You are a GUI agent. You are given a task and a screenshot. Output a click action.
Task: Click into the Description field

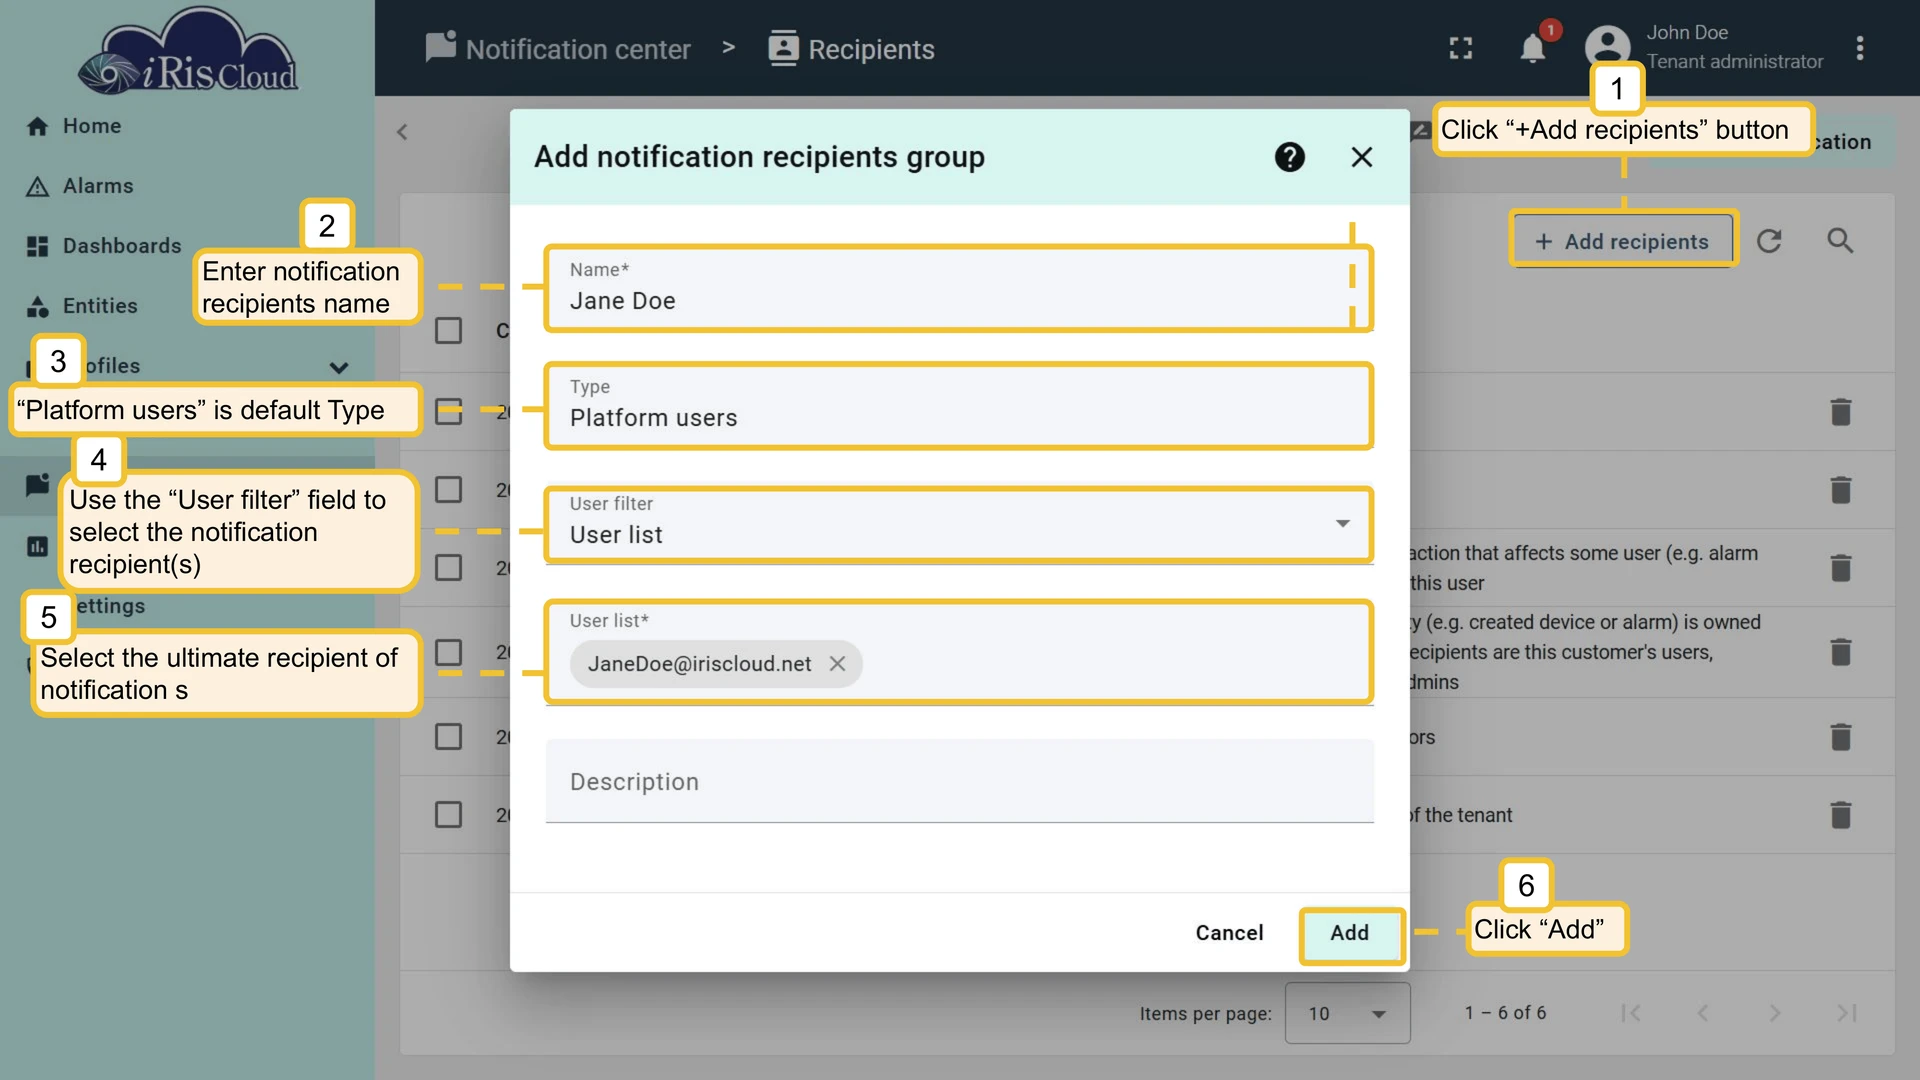pyautogui.click(x=959, y=782)
